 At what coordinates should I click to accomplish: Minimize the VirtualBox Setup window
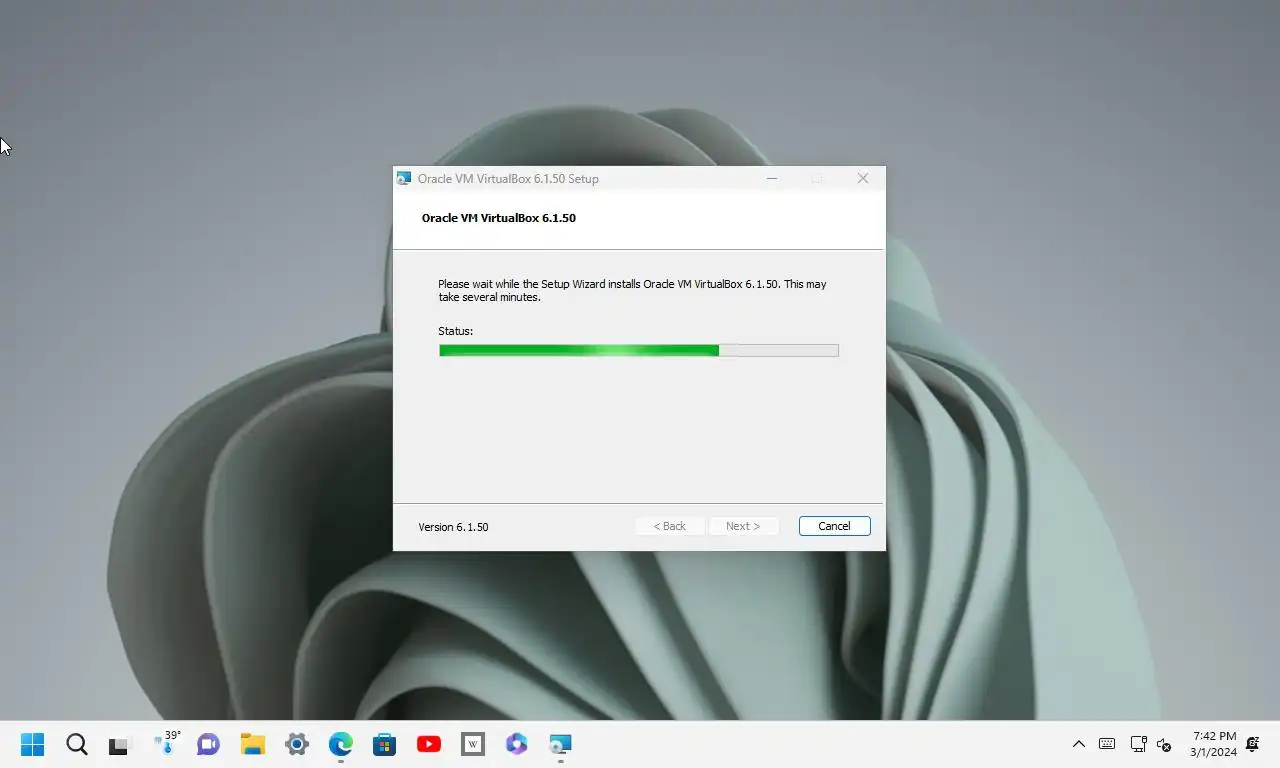(x=772, y=178)
